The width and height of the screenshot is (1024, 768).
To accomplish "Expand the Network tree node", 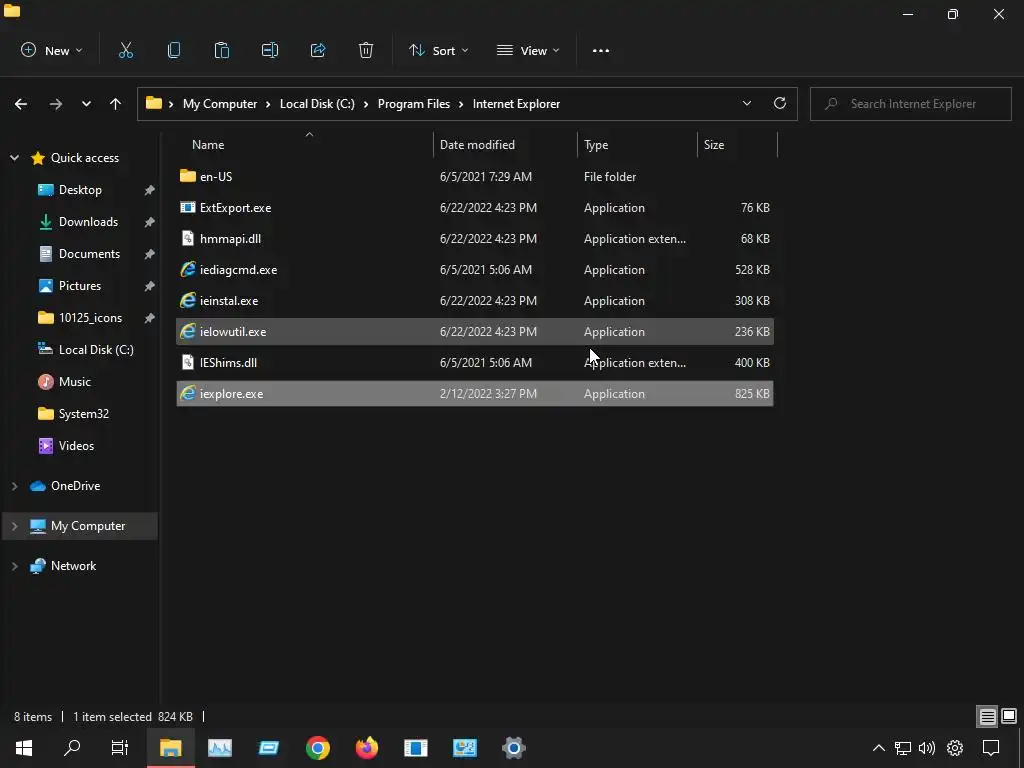I will [14, 566].
